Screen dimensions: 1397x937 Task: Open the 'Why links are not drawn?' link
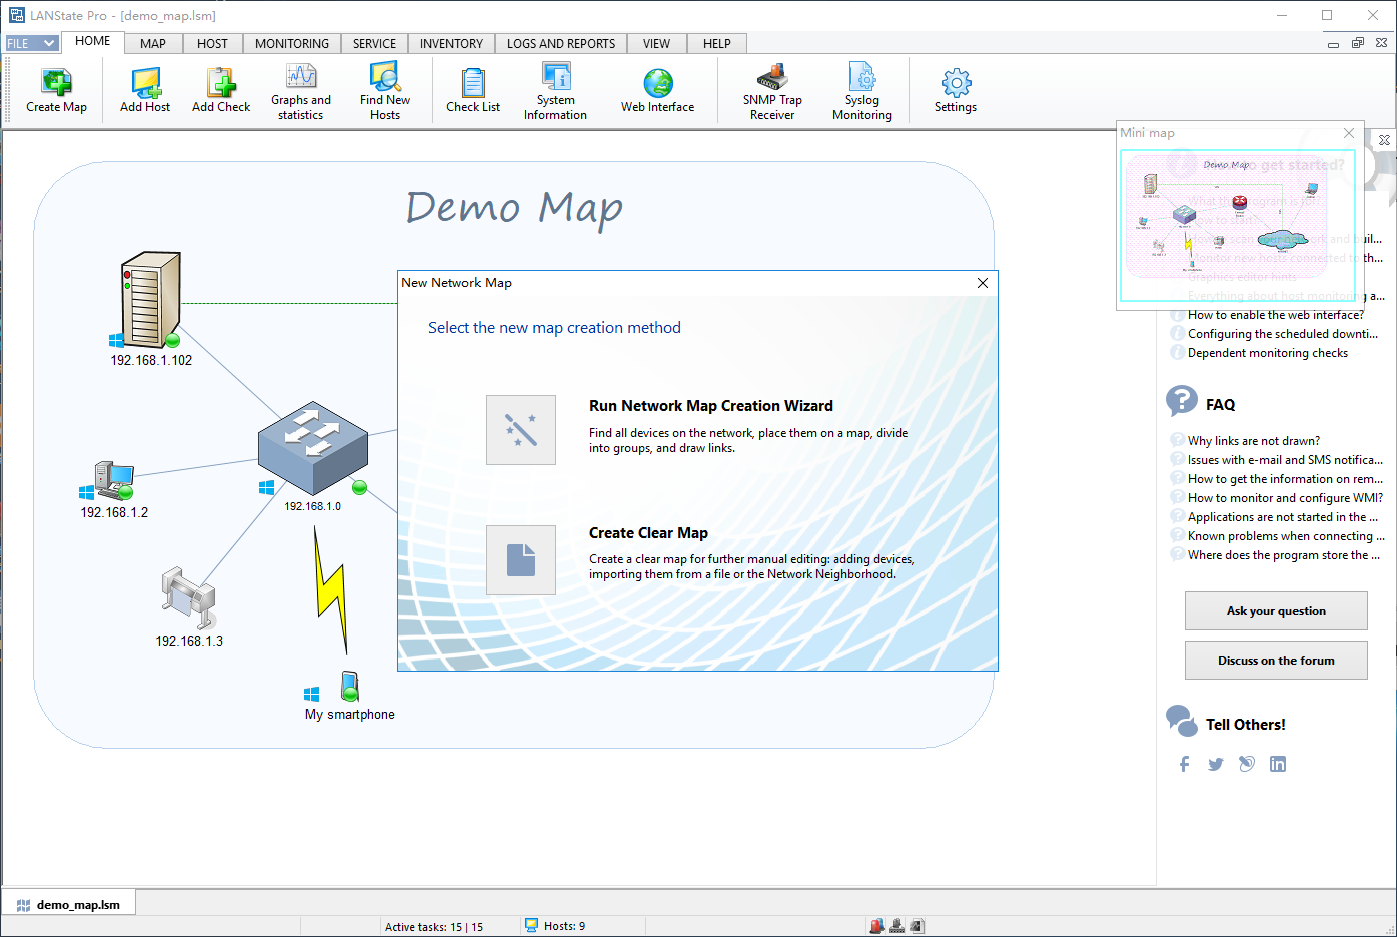click(1253, 441)
